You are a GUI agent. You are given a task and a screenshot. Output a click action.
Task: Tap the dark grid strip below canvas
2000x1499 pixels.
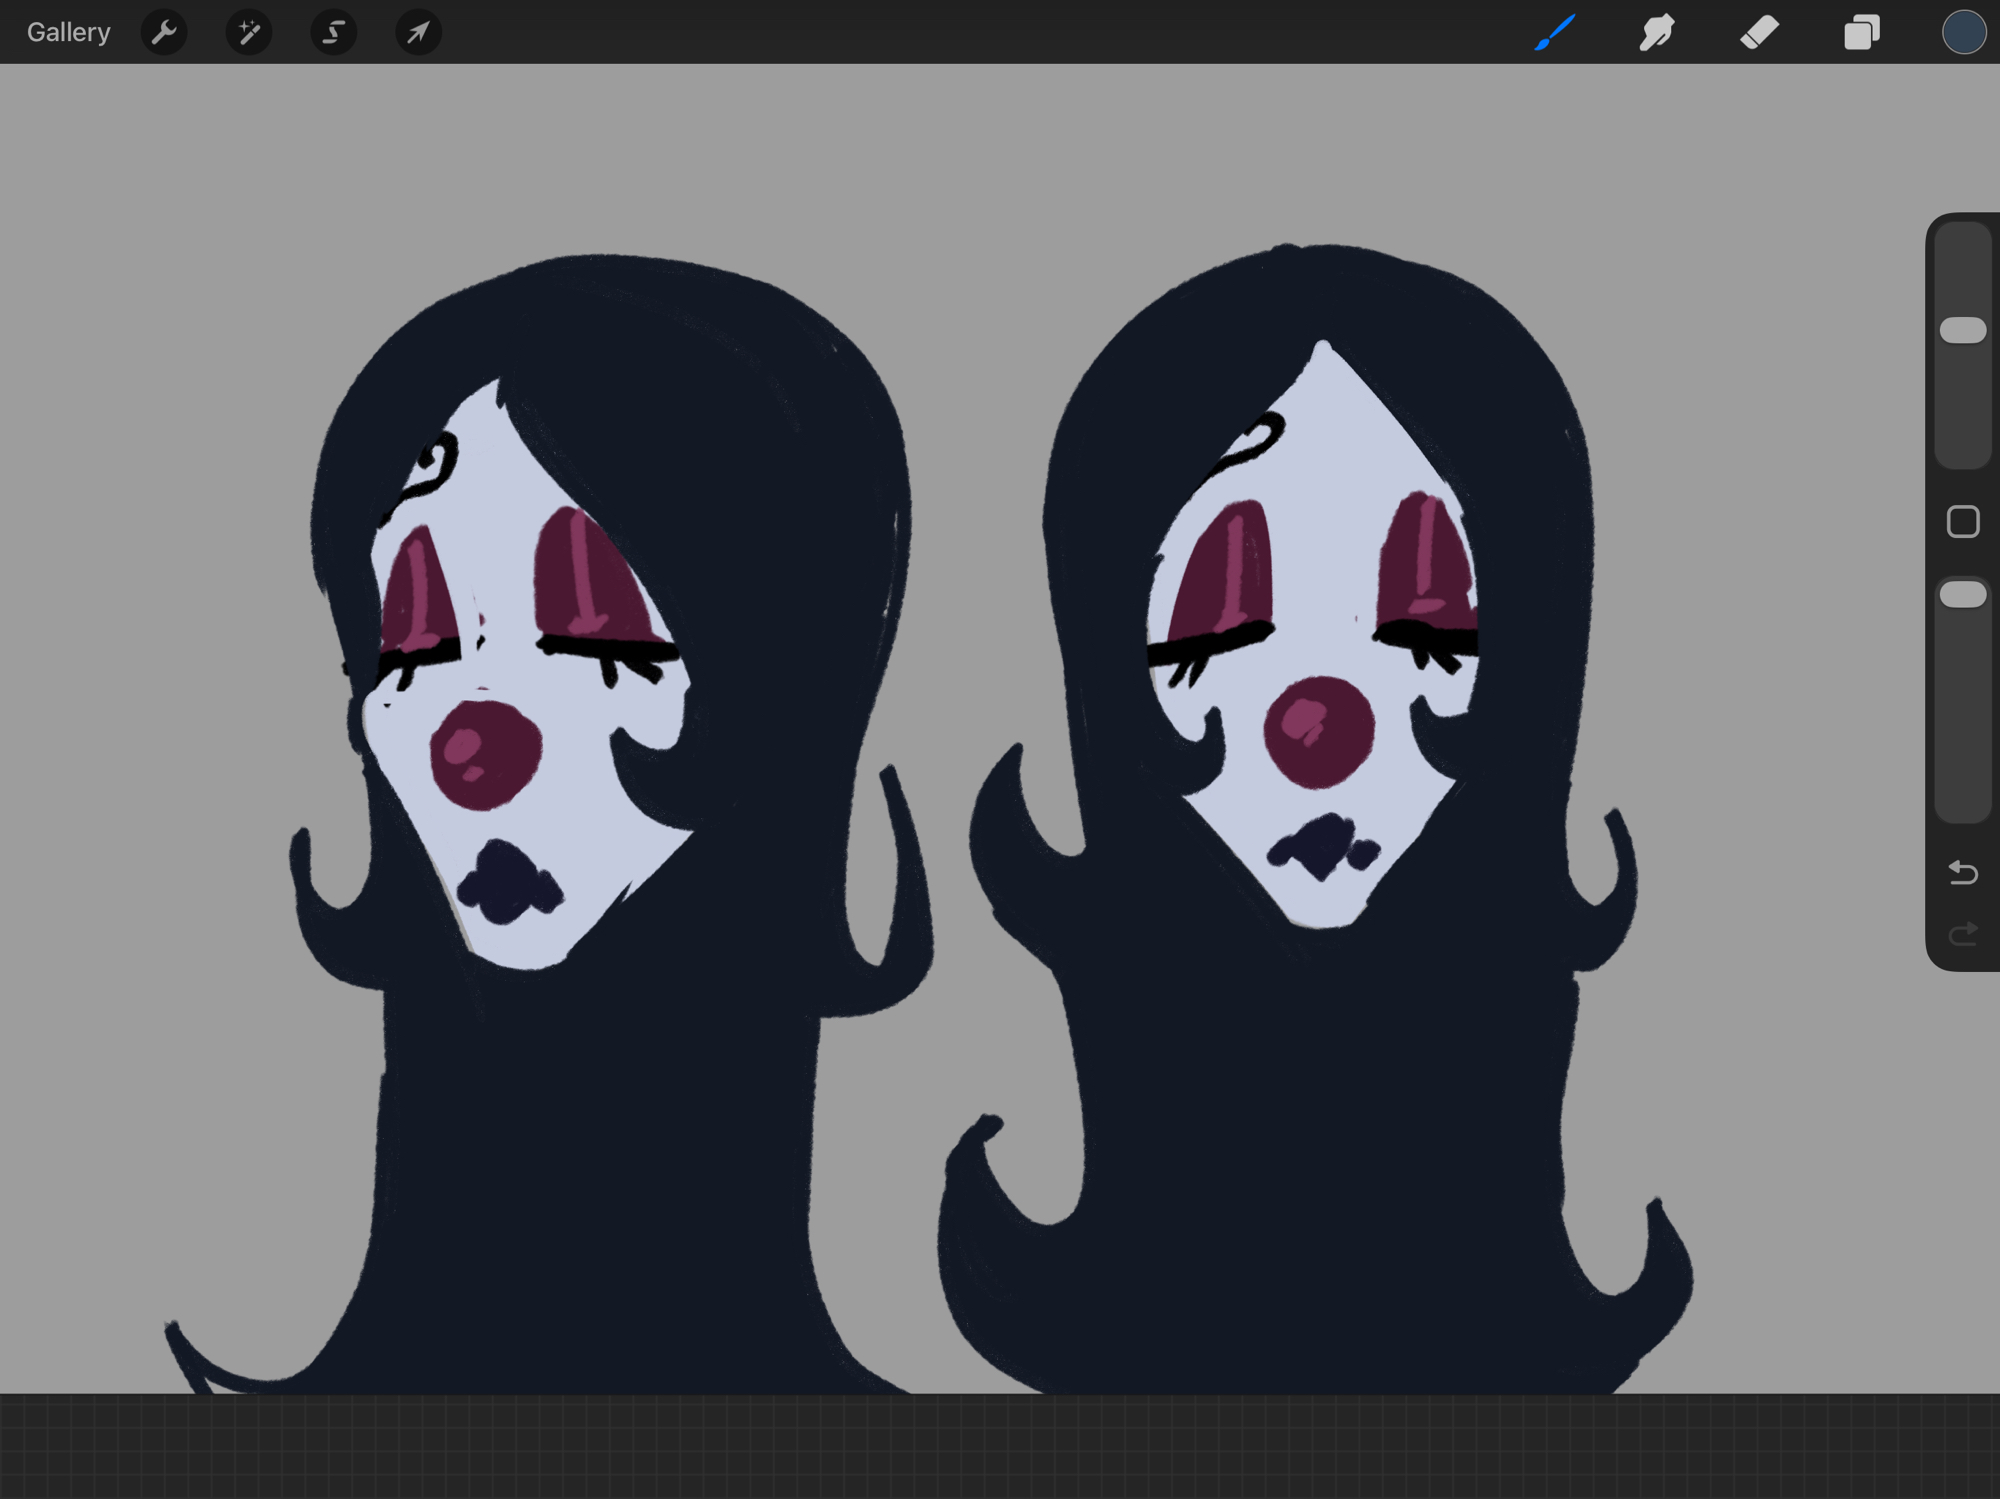tap(1000, 1446)
